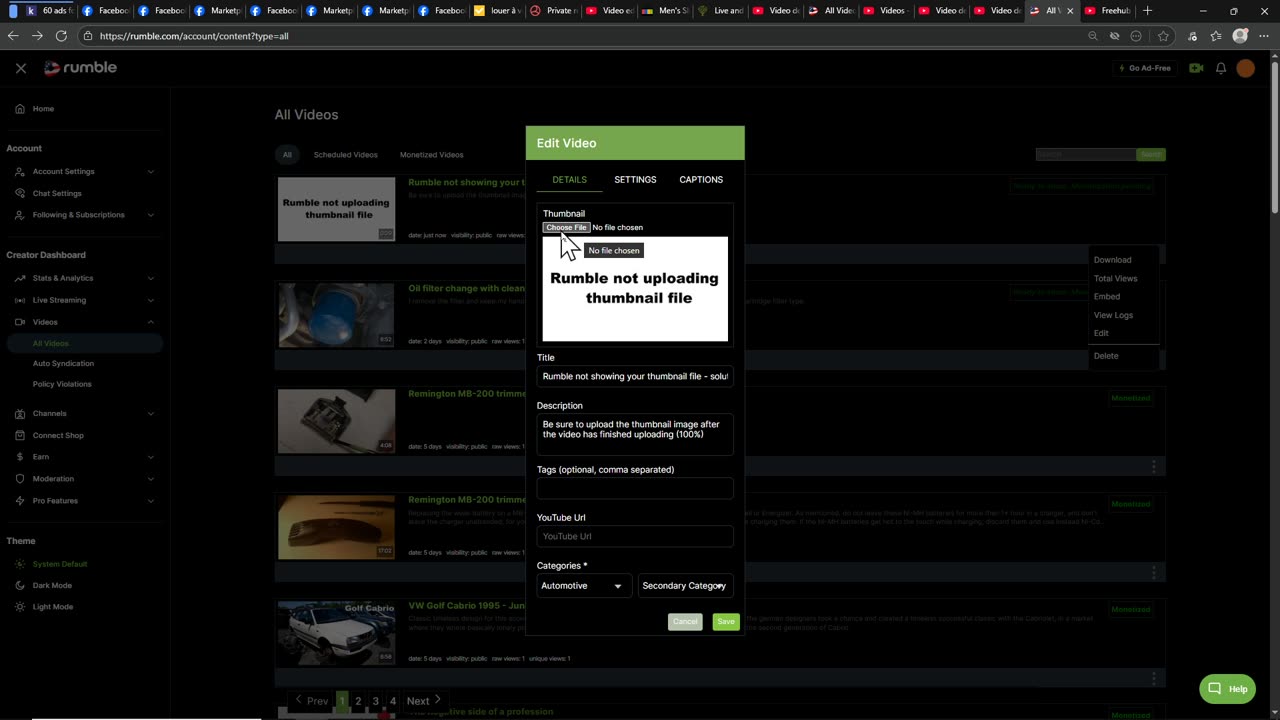The image size is (1280, 720).
Task: Open browser profile avatar
Action: pos(1240,36)
